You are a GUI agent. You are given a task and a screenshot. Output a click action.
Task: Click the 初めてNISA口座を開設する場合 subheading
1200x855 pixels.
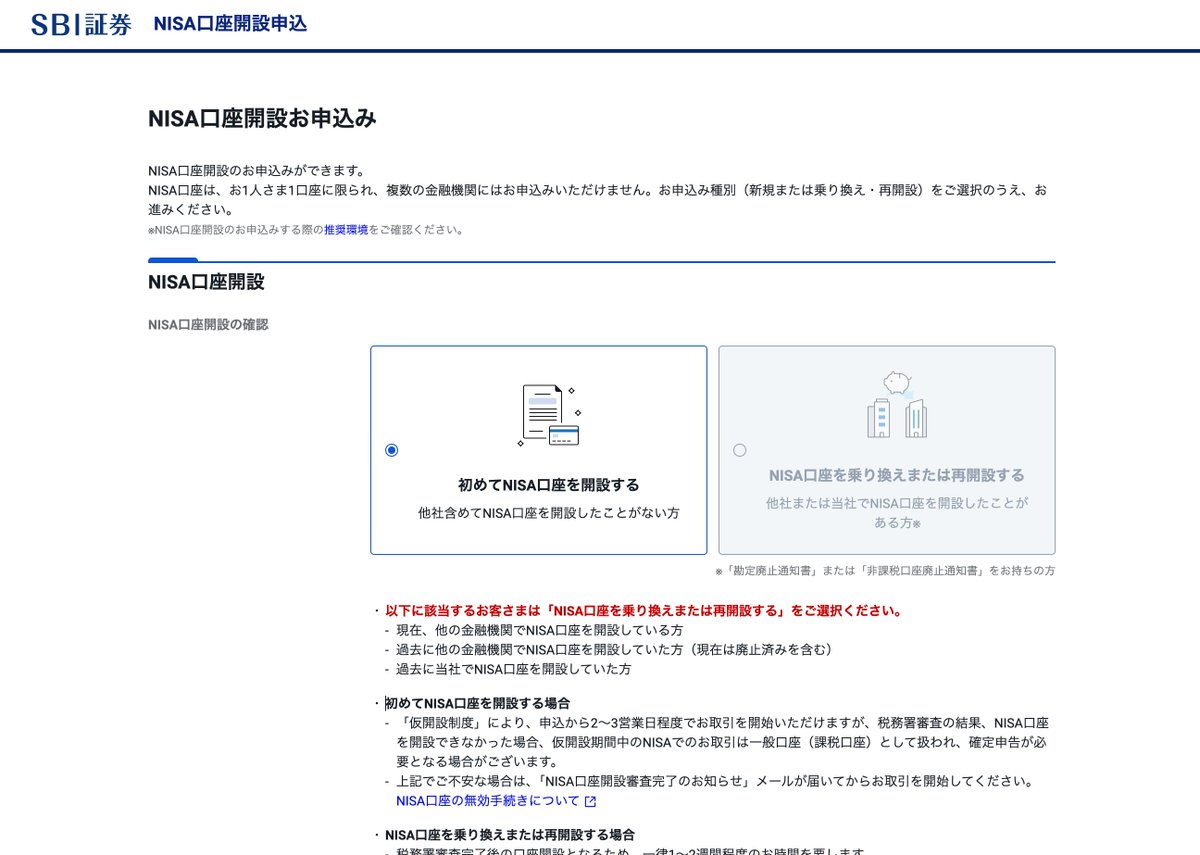(x=477, y=703)
